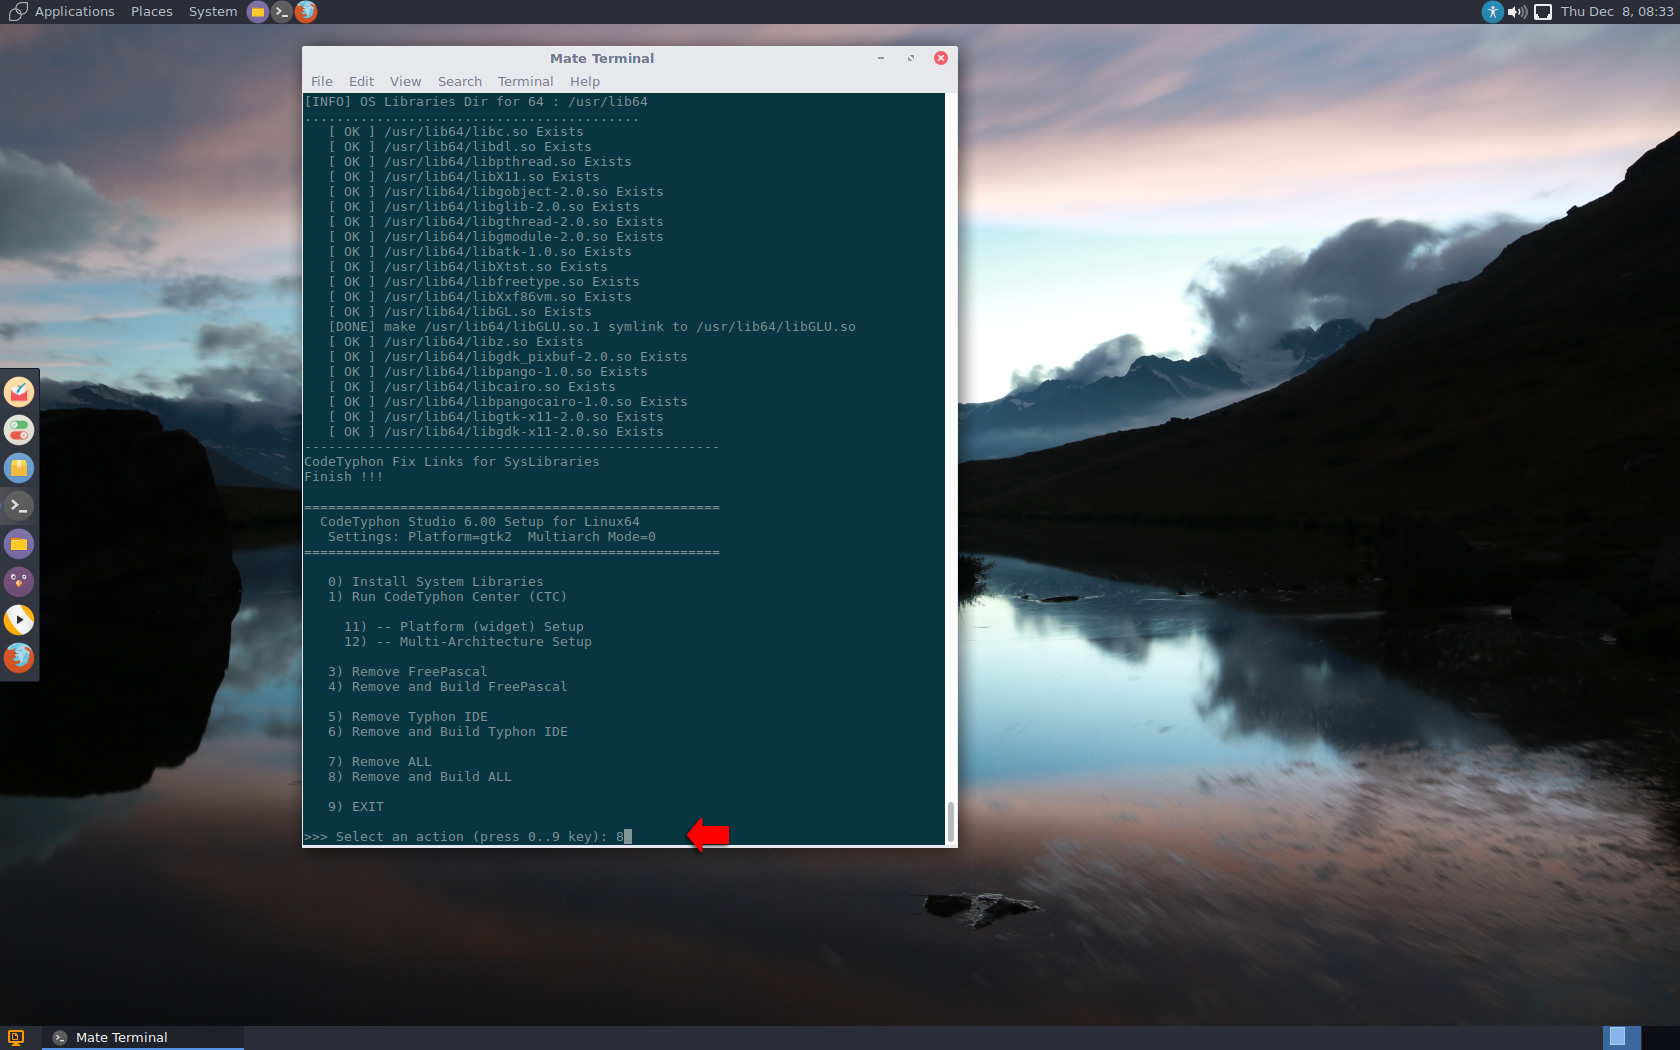The width and height of the screenshot is (1680, 1050).
Task: Open the terminal File menu
Action: click(321, 82)
